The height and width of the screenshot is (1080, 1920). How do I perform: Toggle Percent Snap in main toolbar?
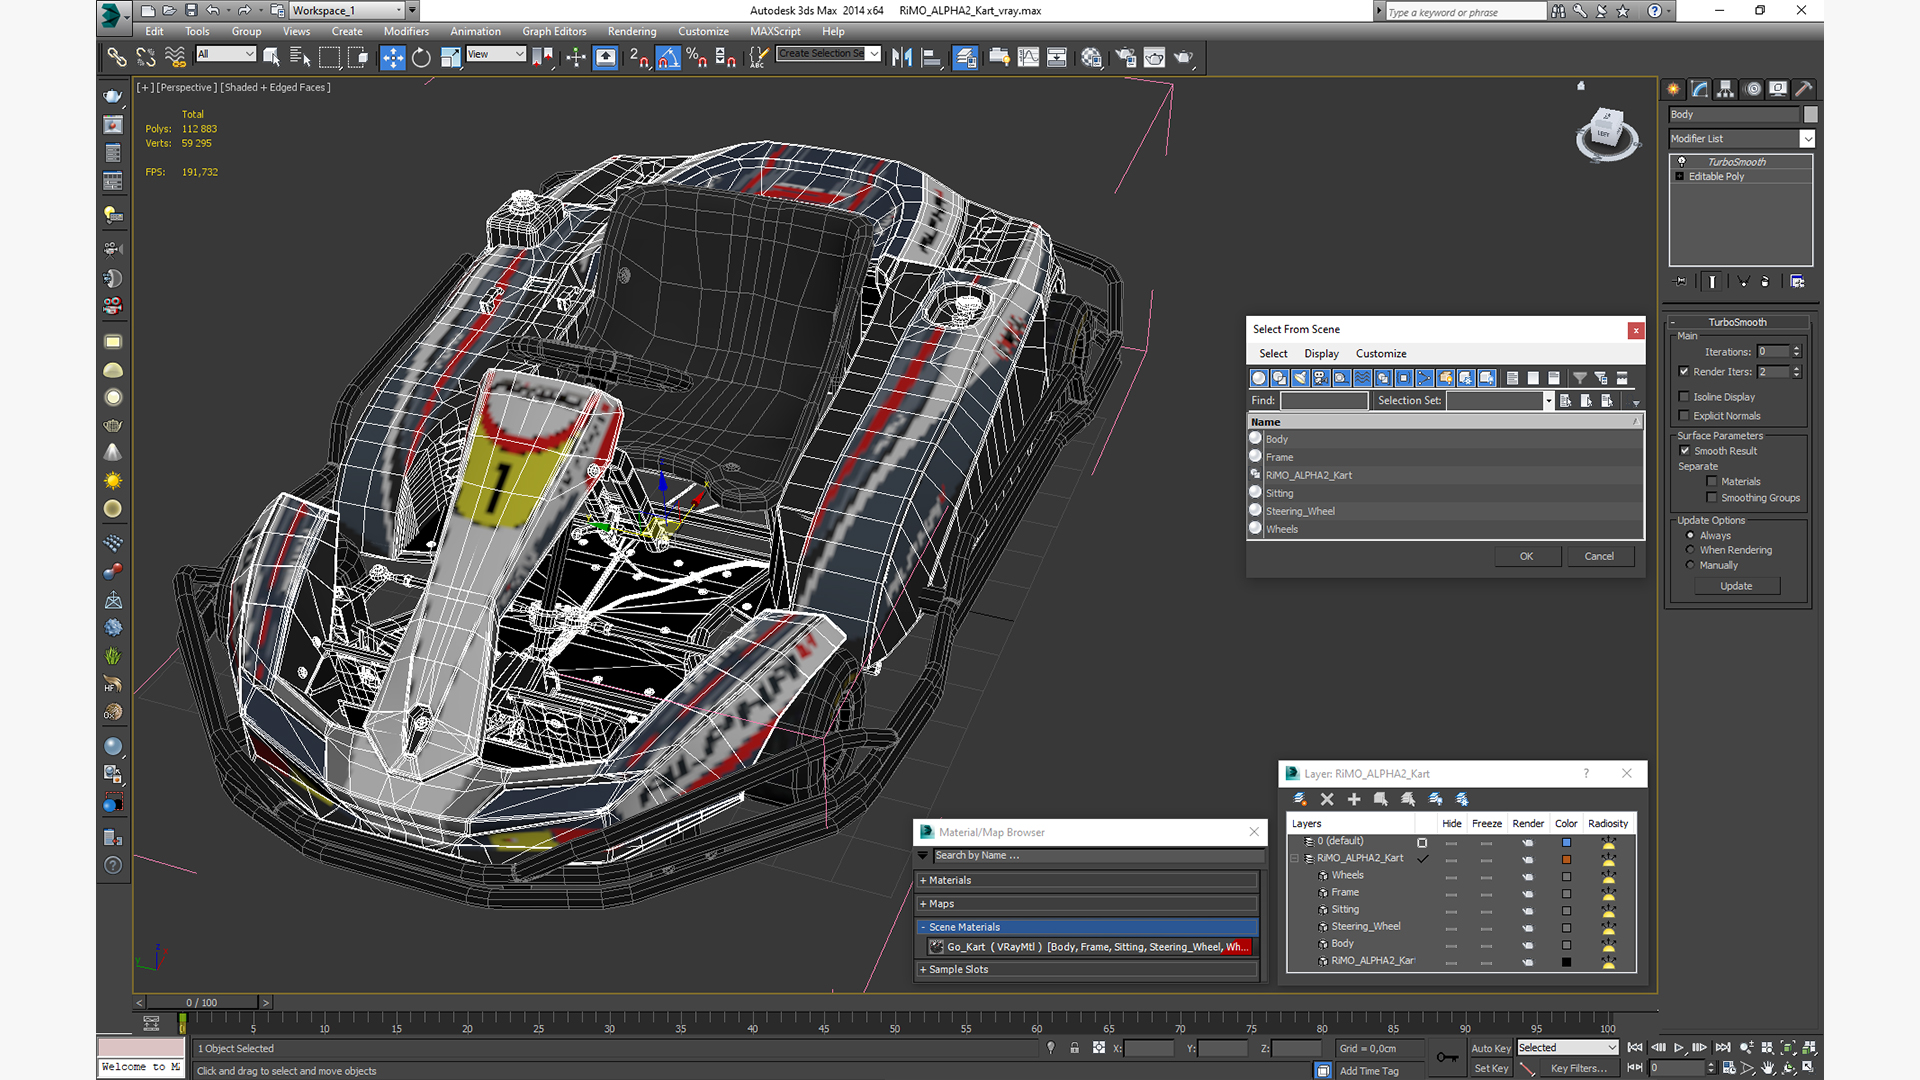(697, 58)
